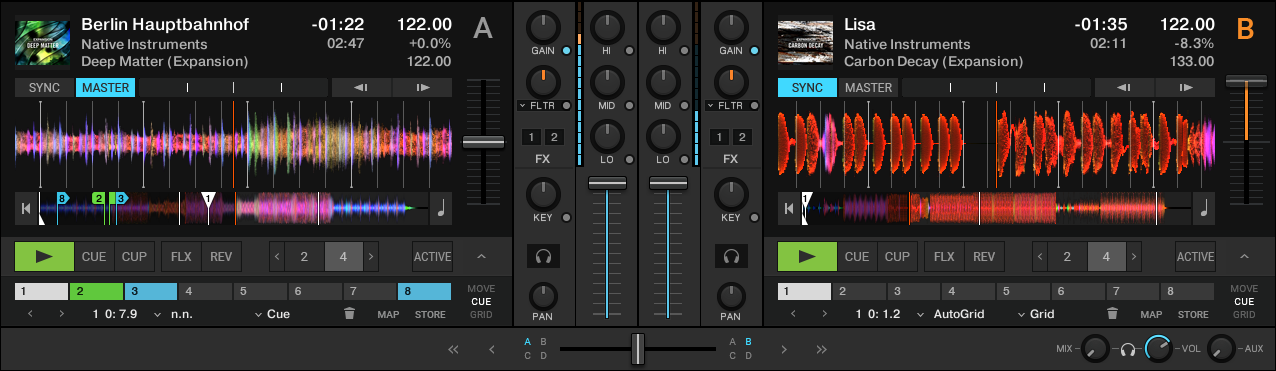This screenshot has width=1276, height=371.
Task: Disable SYNC on Deck B
Action: click(807, 88)
